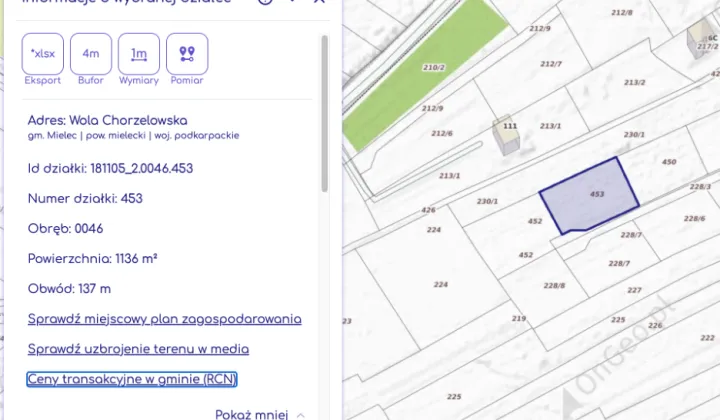Screen dimensions: 720x420
Task: Click the info panel vertical scrollbar
Action: (x=325, y=113)
